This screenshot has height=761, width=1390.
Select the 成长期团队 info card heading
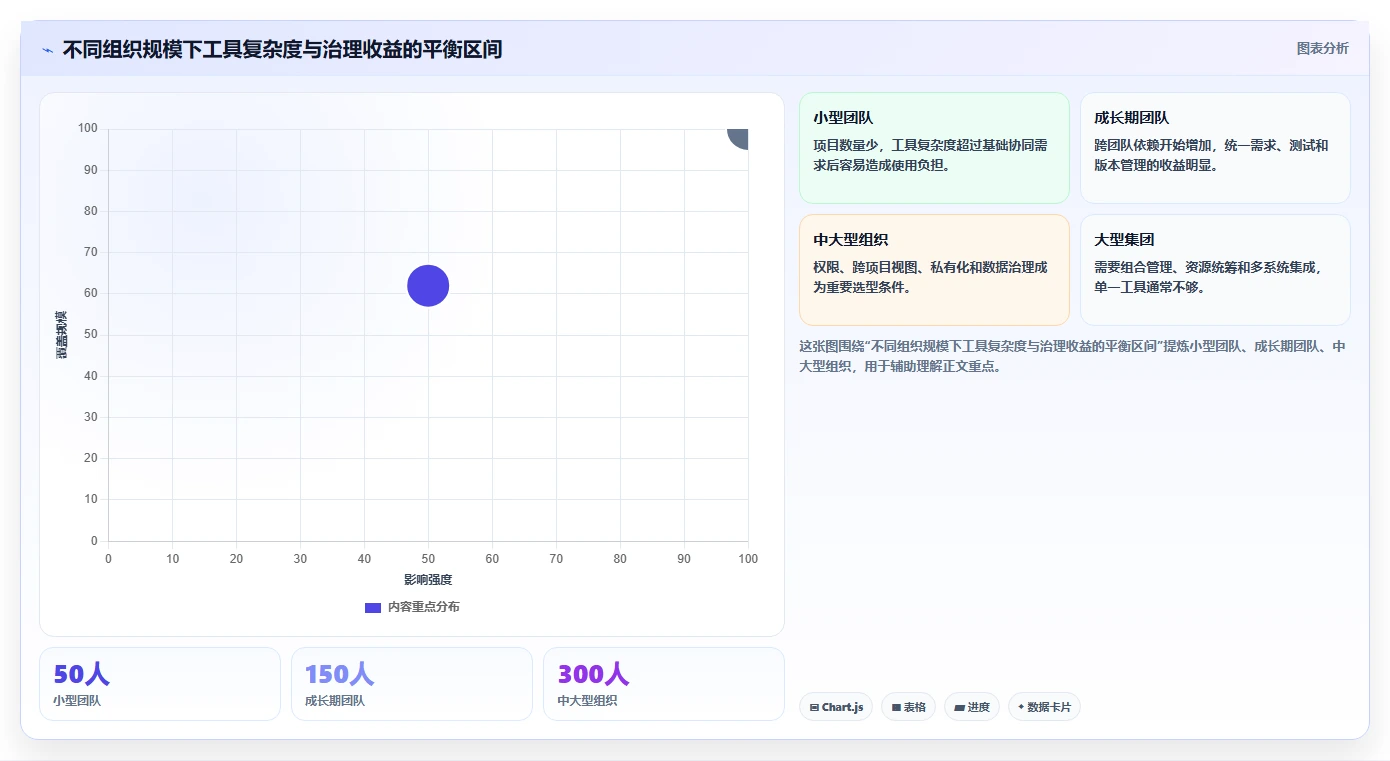(x=1132, y=118)
